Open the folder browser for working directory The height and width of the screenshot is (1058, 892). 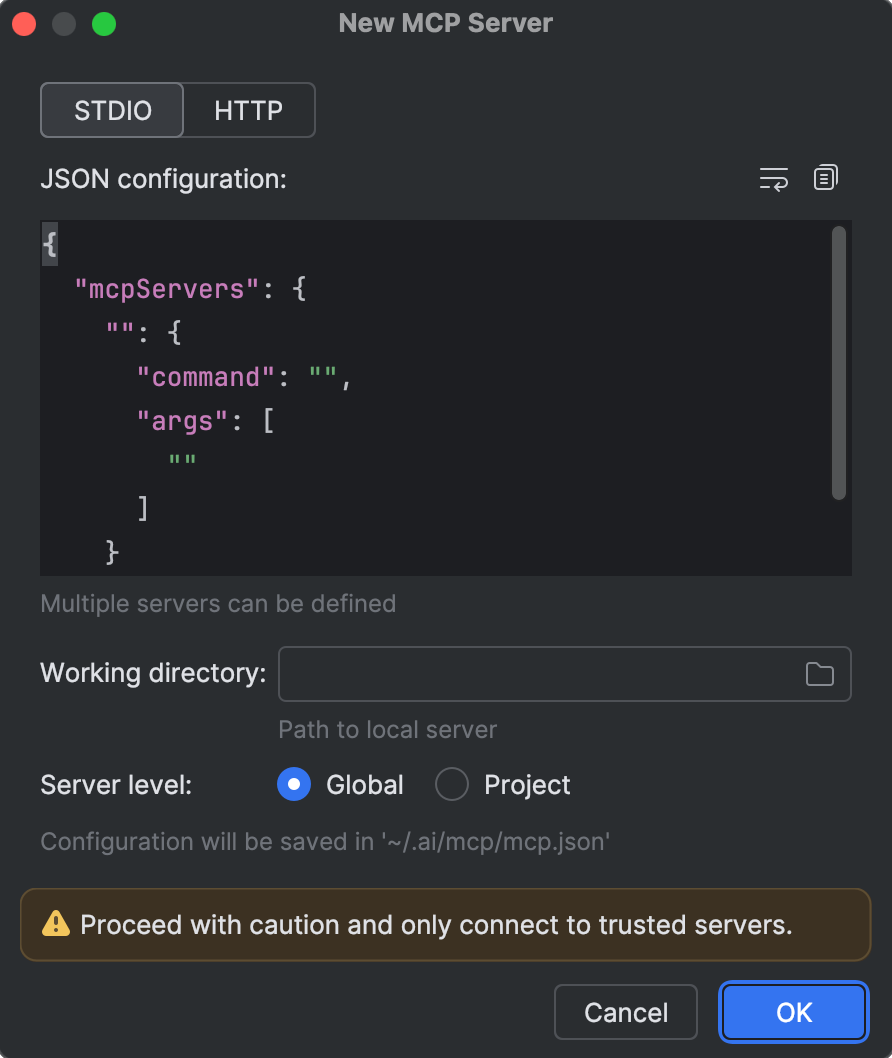tap(820, 673)
